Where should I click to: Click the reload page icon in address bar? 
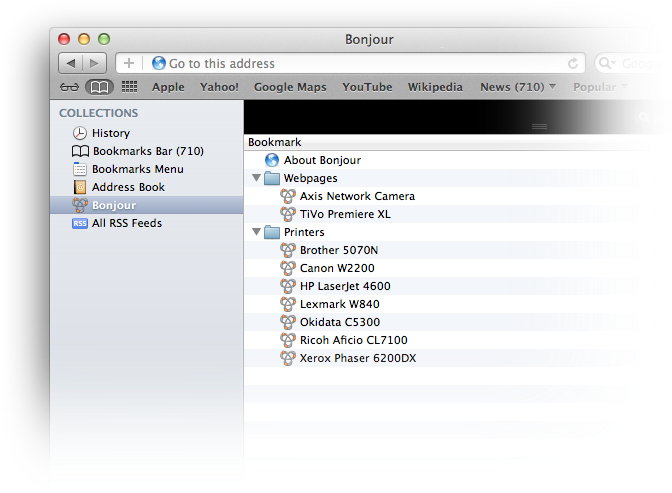point(573,63)
